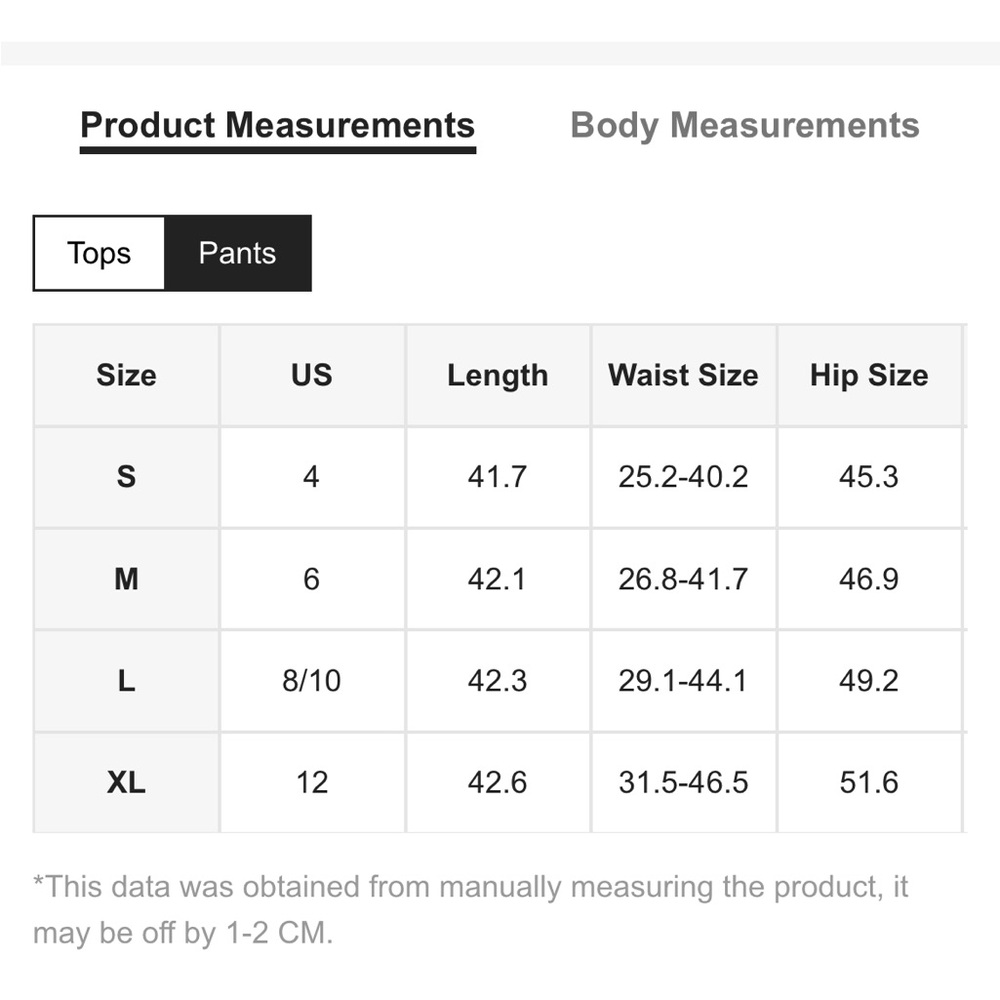Click the 8/10 US size cell
Image resolution: width=1000 pixels, height=1000 pixels.
click(312, 681)
